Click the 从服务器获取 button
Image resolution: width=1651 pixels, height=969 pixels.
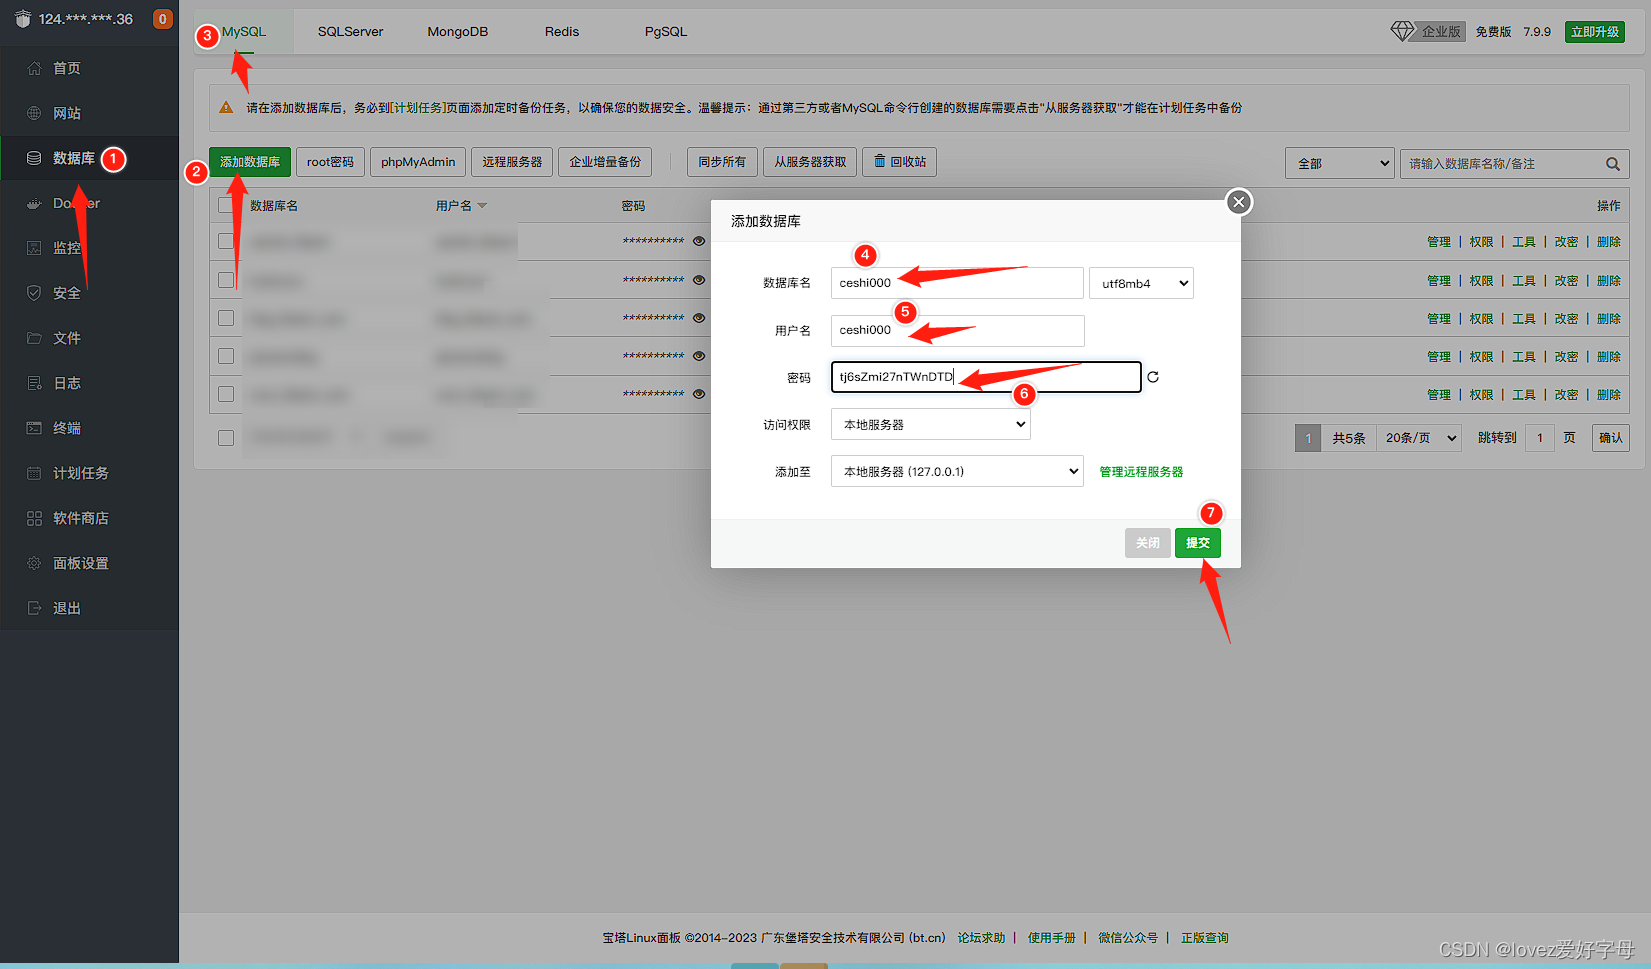coord(810,162)
